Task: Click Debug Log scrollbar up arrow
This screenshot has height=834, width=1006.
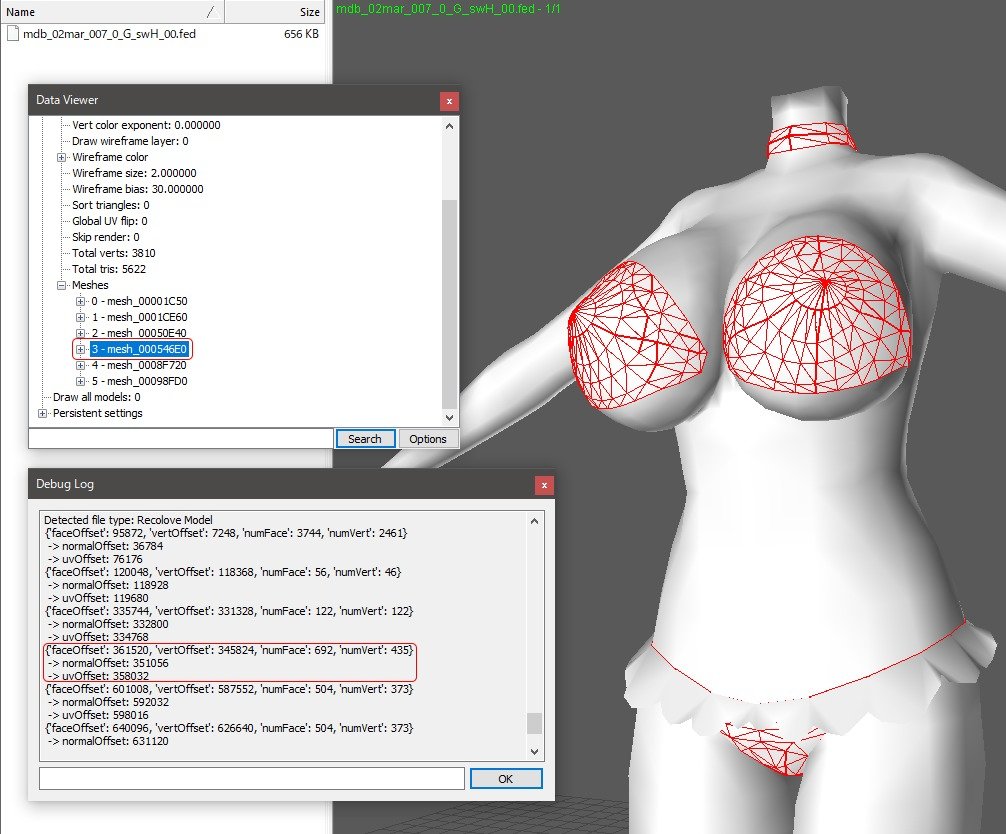Action: click(x=534, y=522)
